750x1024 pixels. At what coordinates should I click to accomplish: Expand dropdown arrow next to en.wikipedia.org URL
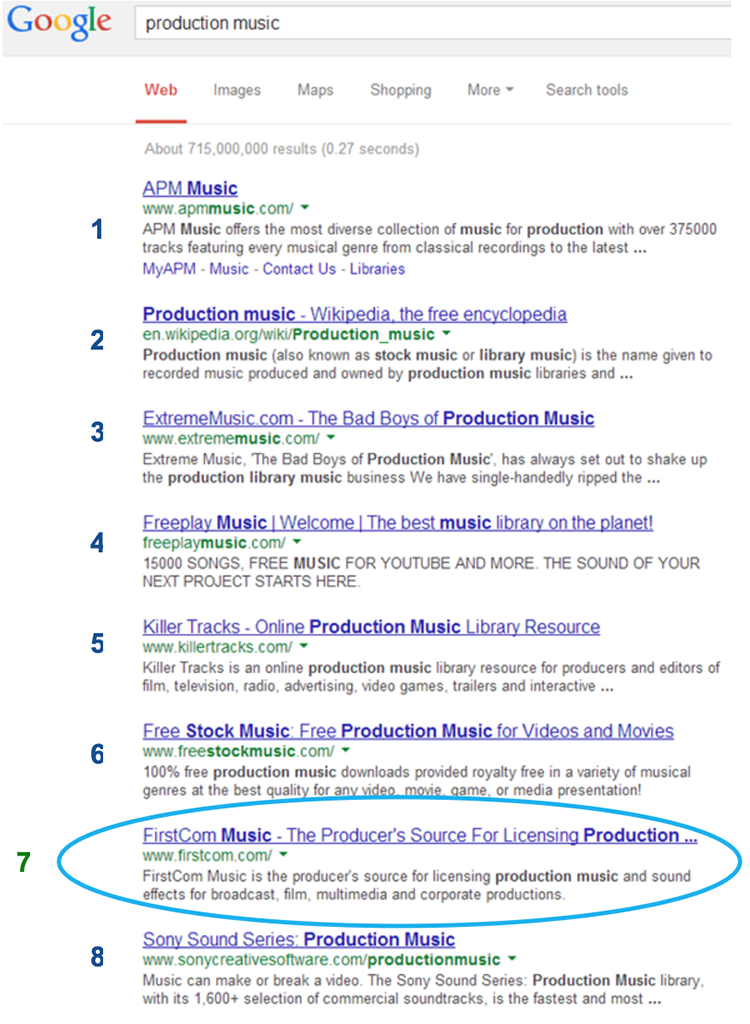tap(446, 334)
